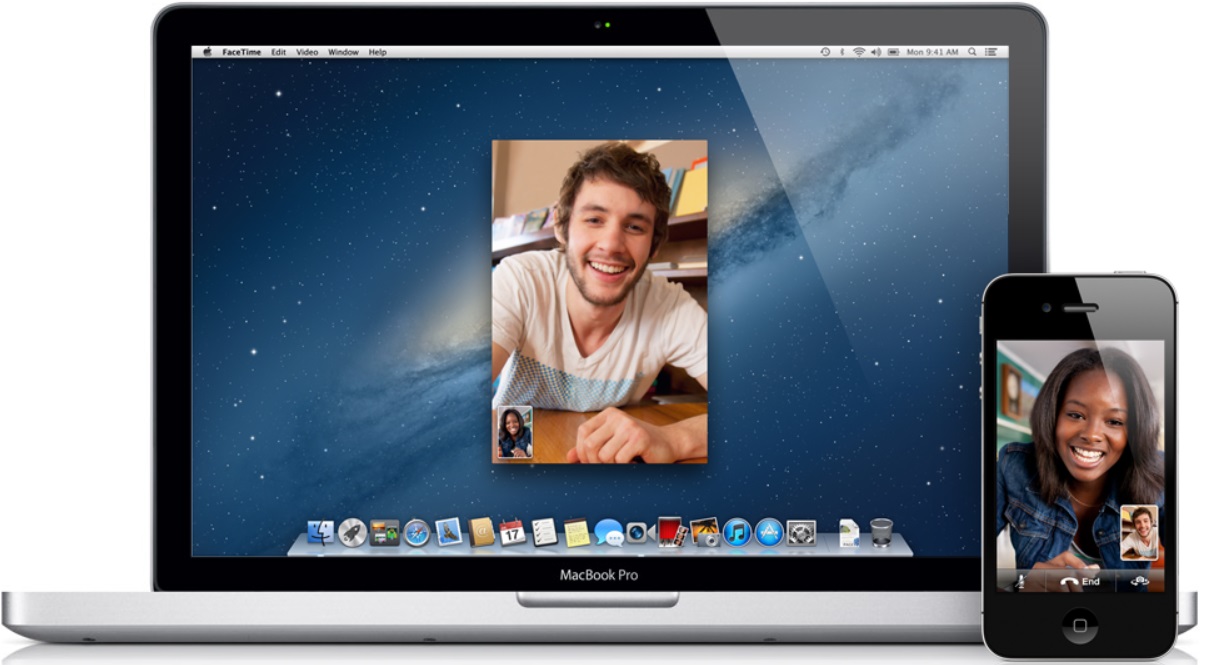Click self-view thumbnail in FaceTime window

514,433
